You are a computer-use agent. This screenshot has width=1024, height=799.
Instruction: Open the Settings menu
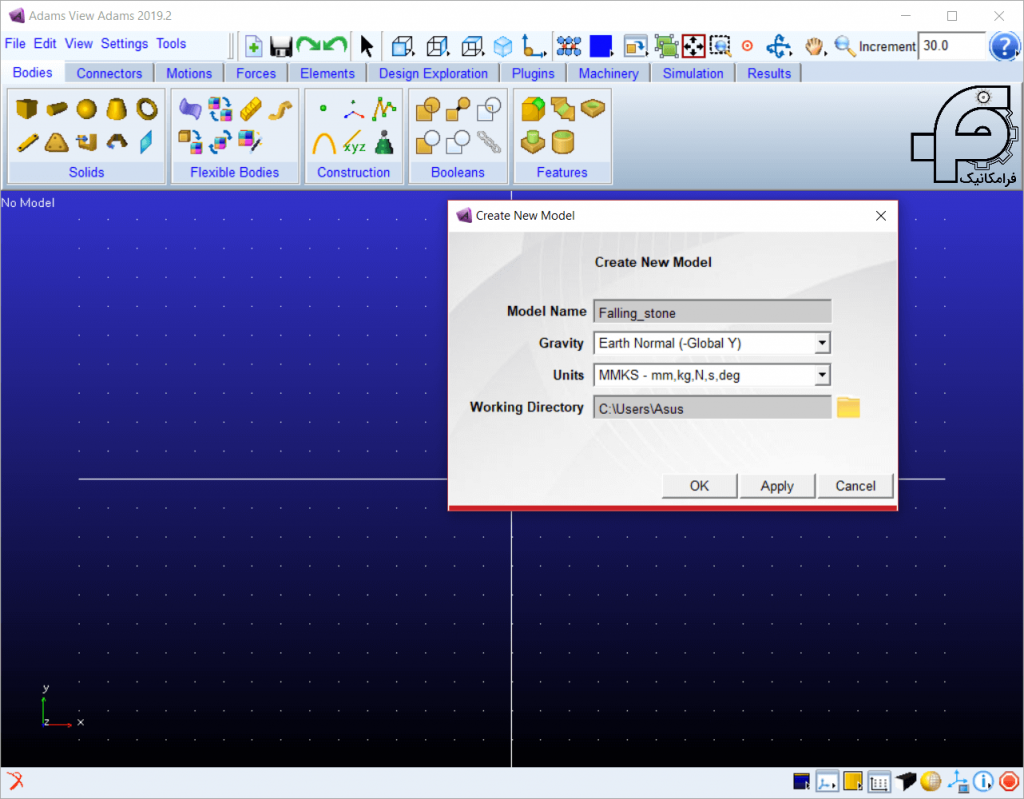coord(124,44)
